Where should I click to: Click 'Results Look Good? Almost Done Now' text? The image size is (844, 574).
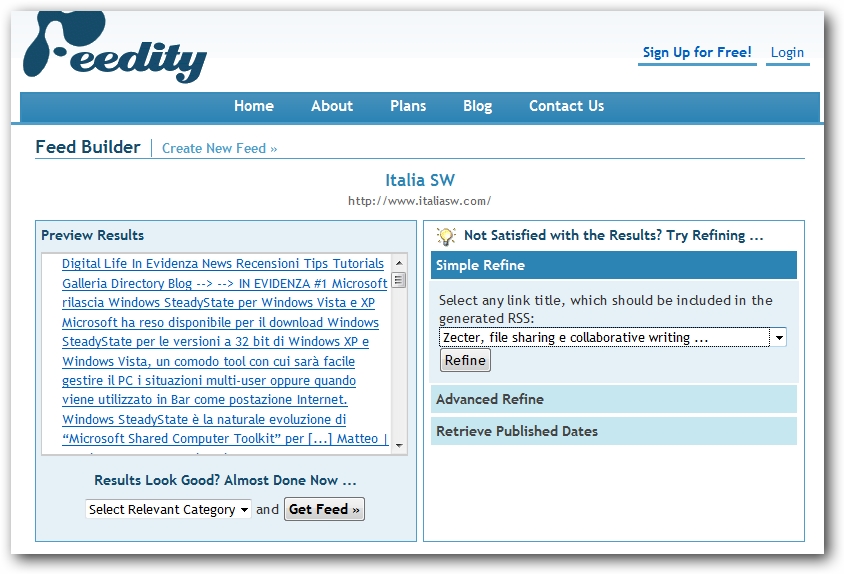225,480
